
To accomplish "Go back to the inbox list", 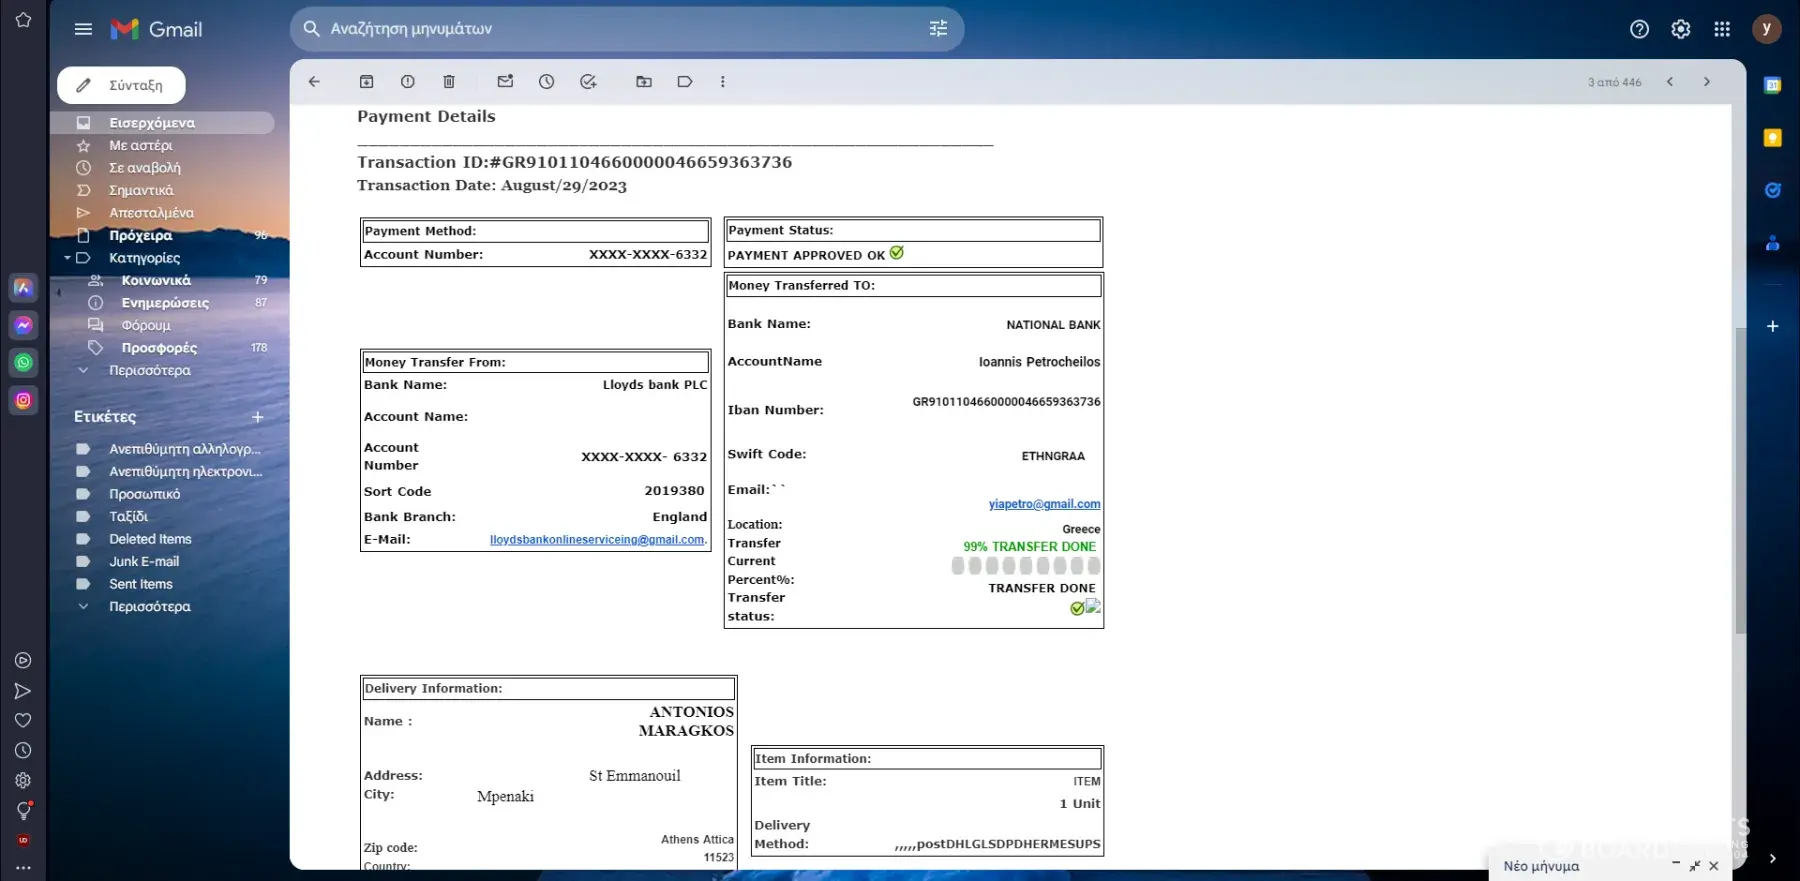I will point(314,82).
